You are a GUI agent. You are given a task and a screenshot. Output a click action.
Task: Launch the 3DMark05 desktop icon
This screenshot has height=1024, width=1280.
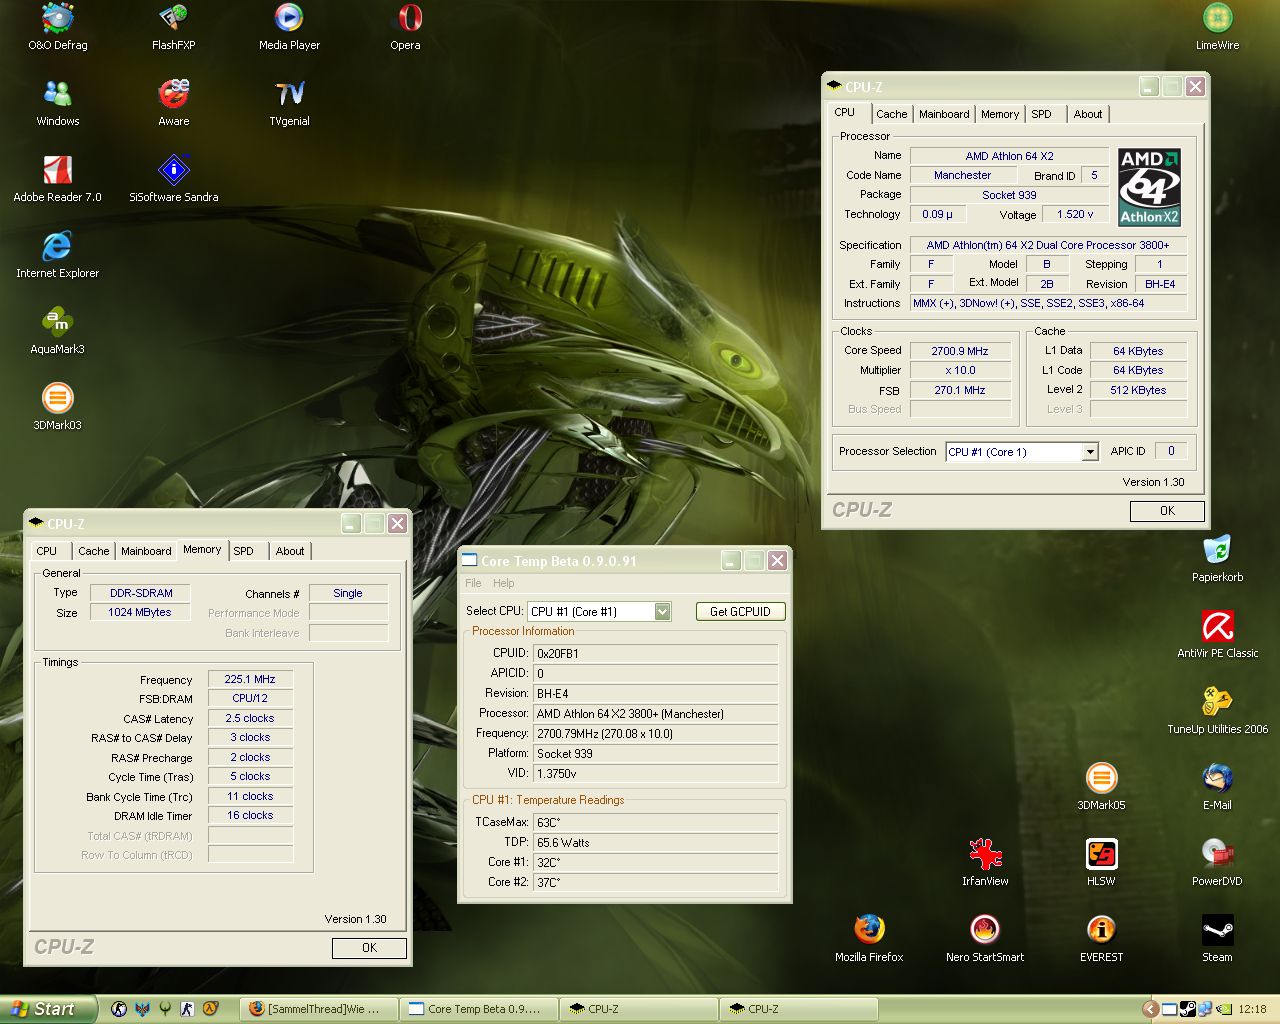point(1101,787)
